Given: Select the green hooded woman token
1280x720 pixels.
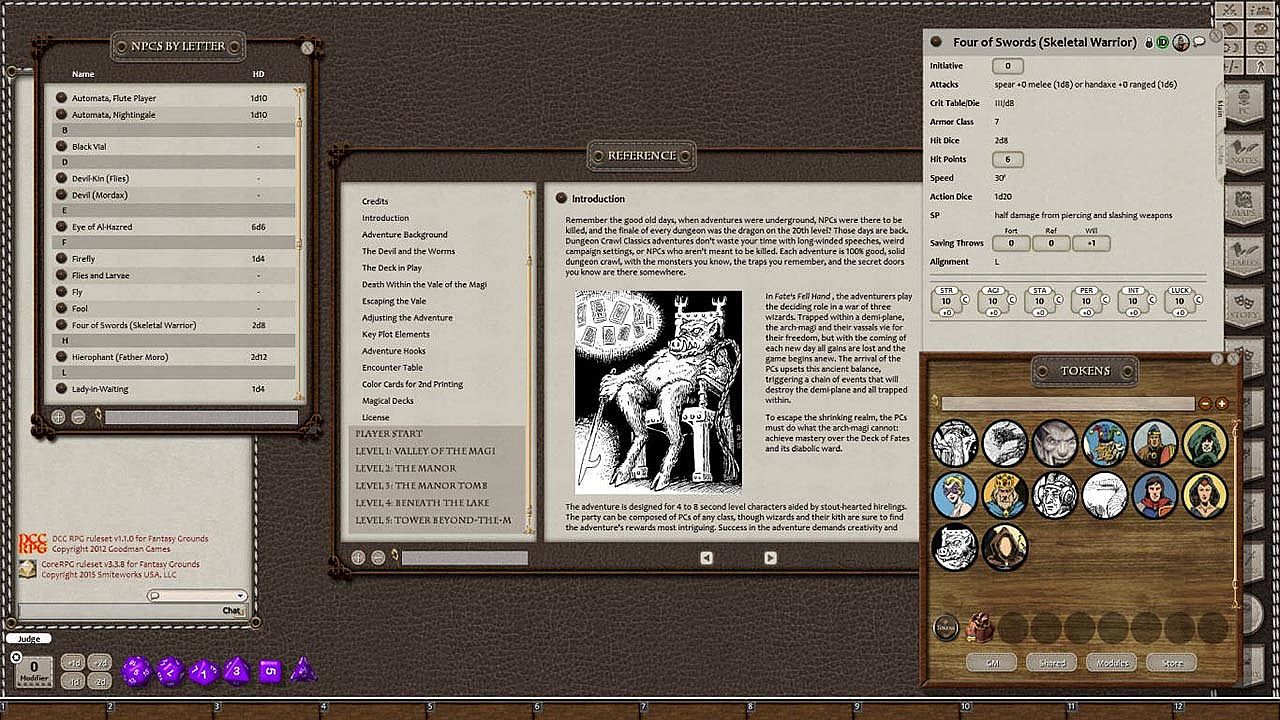Looking at the screenshot, I should 1205,443.
